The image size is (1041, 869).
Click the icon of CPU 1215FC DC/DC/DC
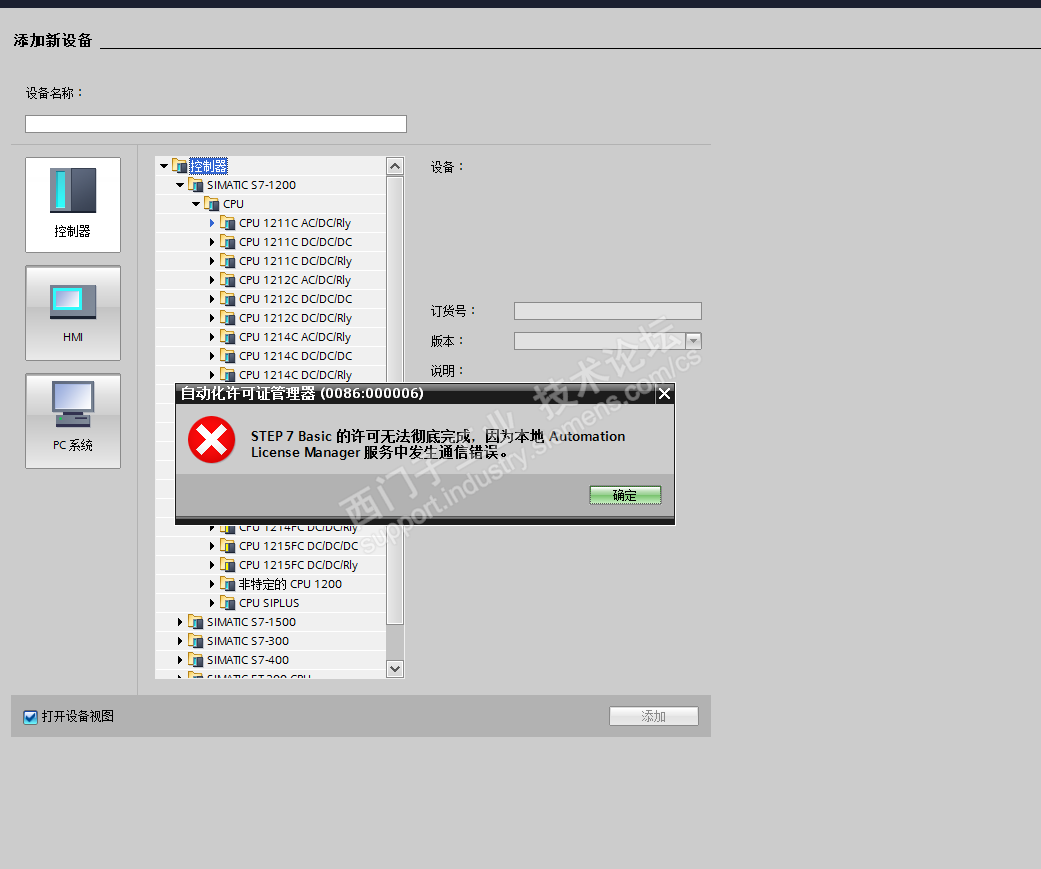[x=228, y=546]
